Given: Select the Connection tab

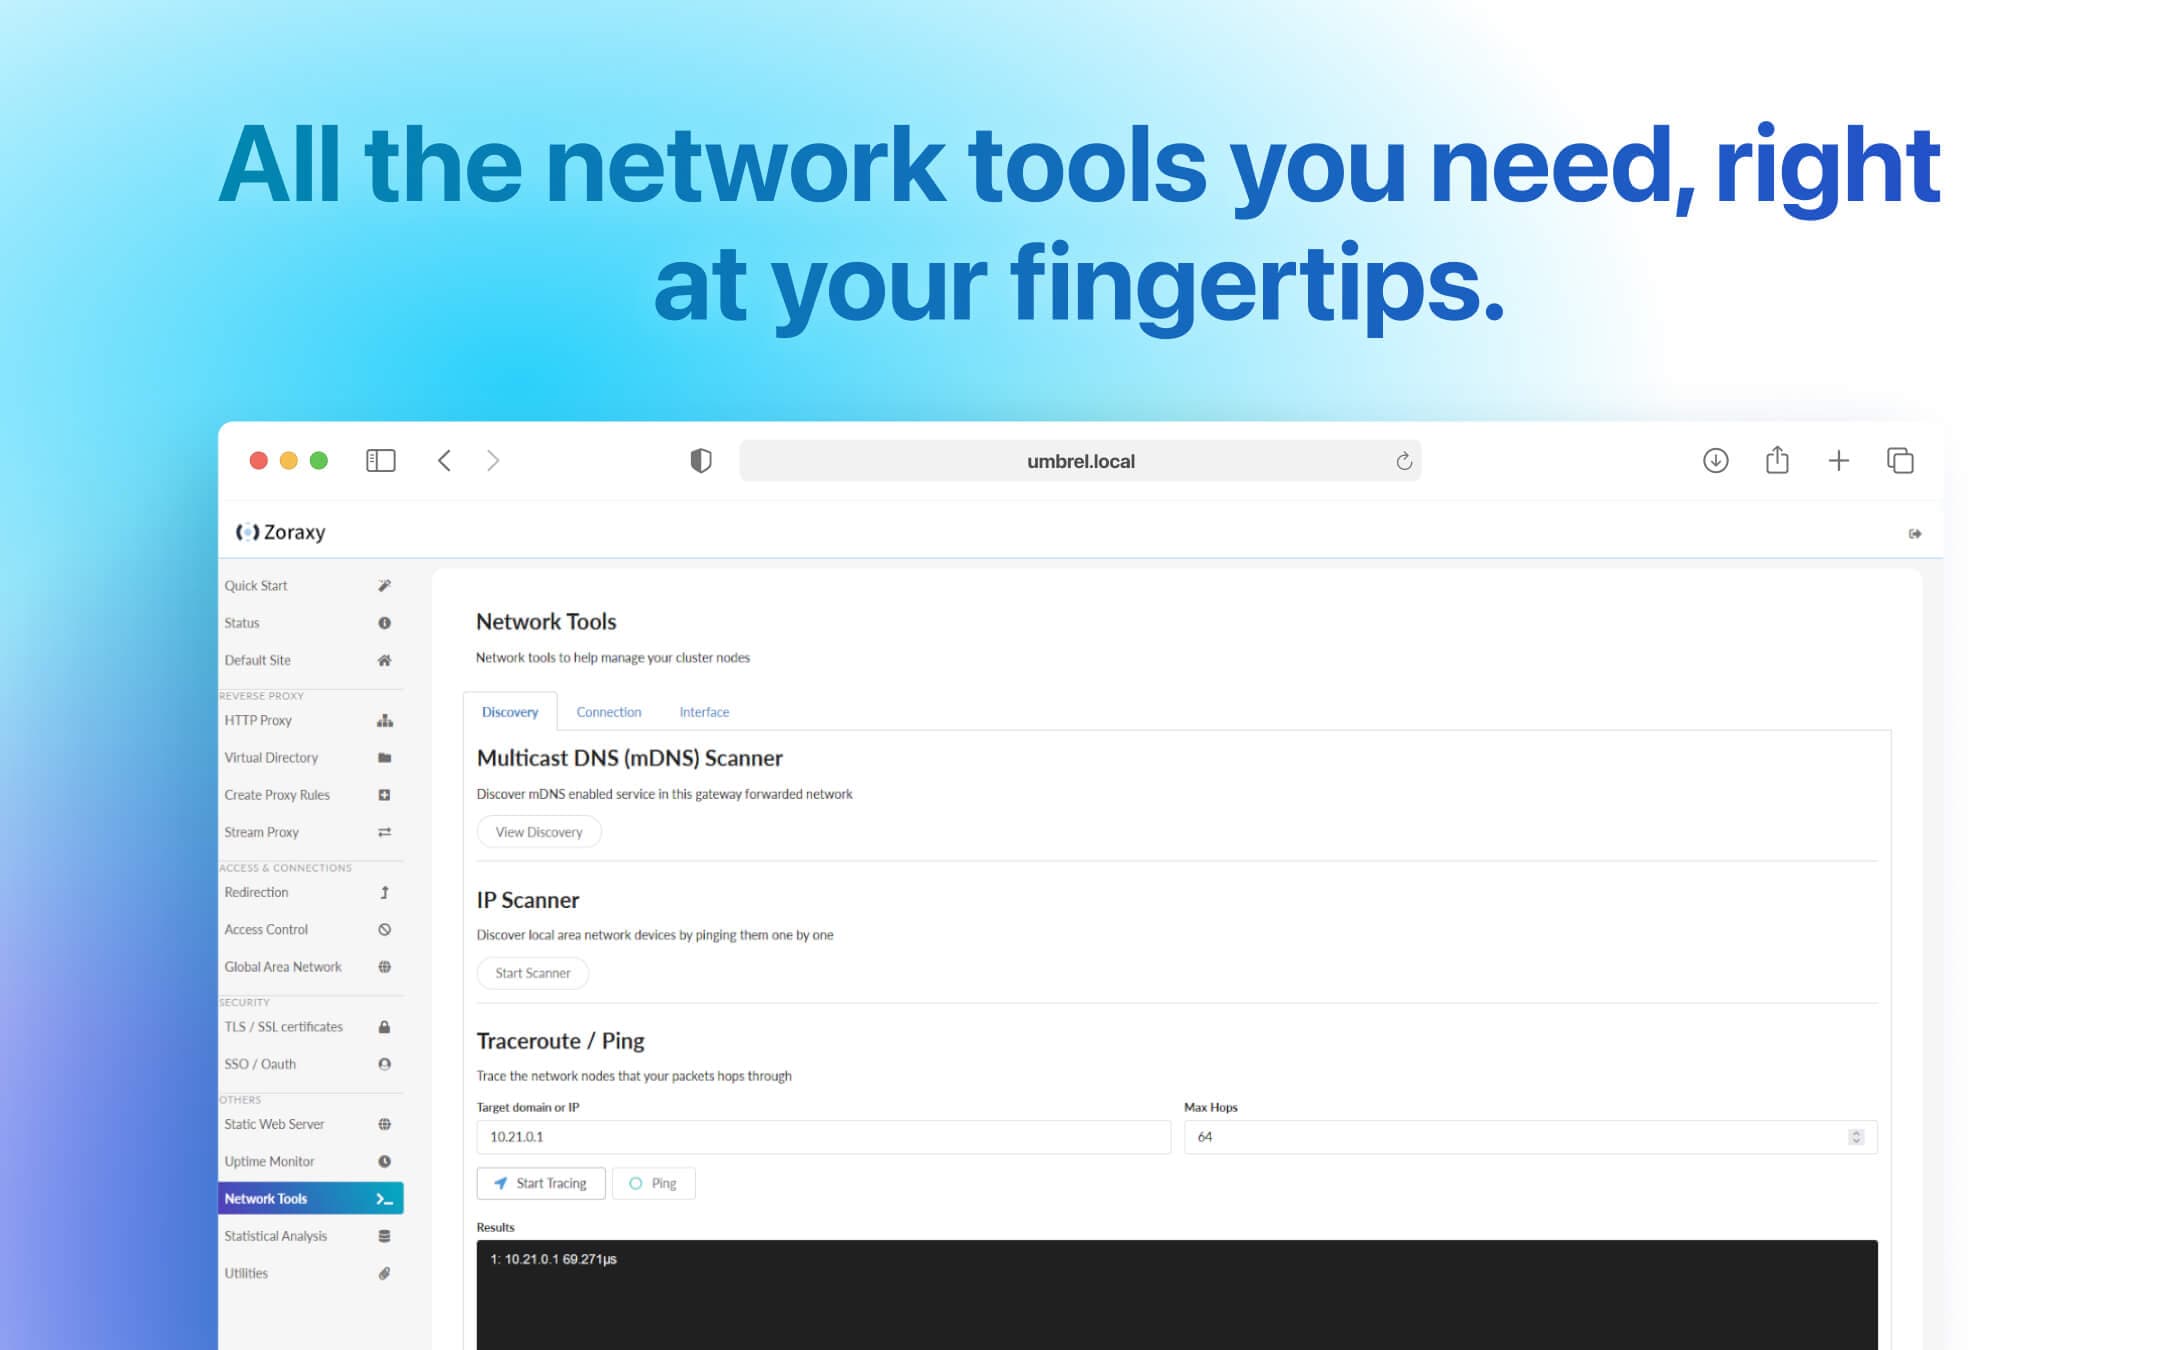Looking at the screenshot, I should [608, 711].
